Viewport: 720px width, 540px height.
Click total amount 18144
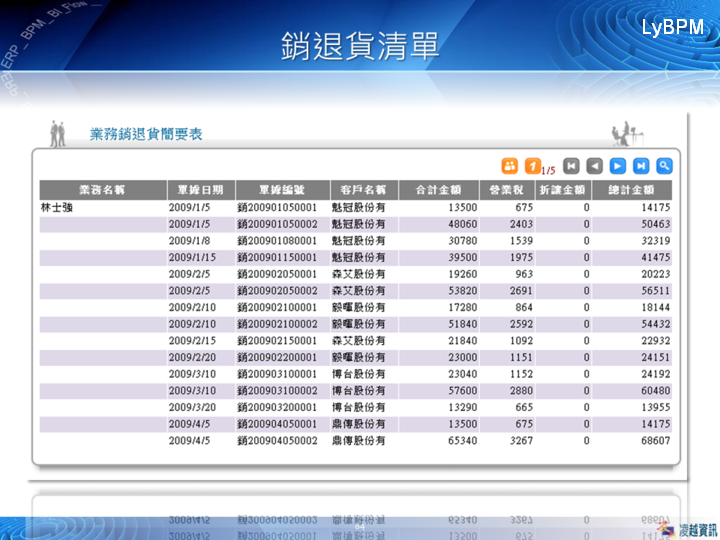pyautogui.click(x=656, y=307)
